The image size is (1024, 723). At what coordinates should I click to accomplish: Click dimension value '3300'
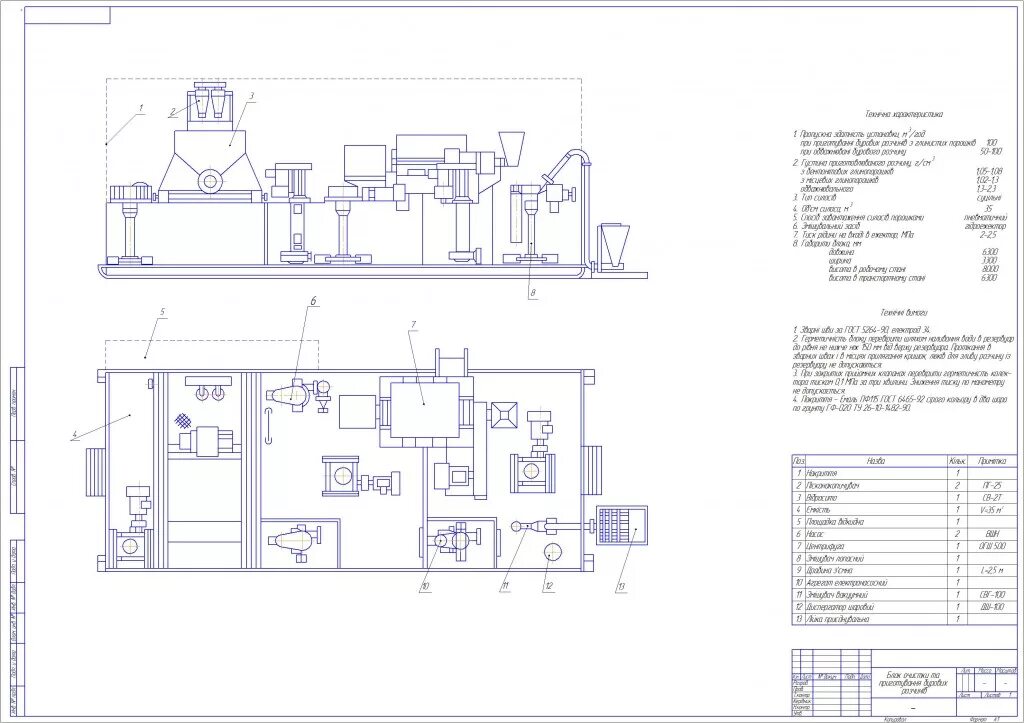(x=989, y=261)
